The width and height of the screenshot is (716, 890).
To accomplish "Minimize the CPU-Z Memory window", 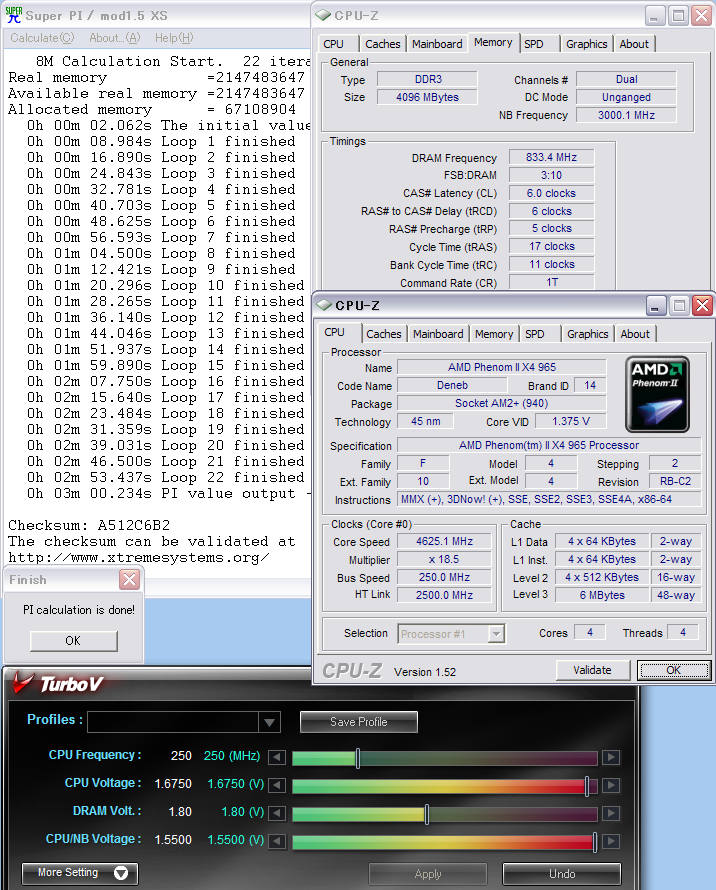I will pyautogui.click(x=655, y=16).
